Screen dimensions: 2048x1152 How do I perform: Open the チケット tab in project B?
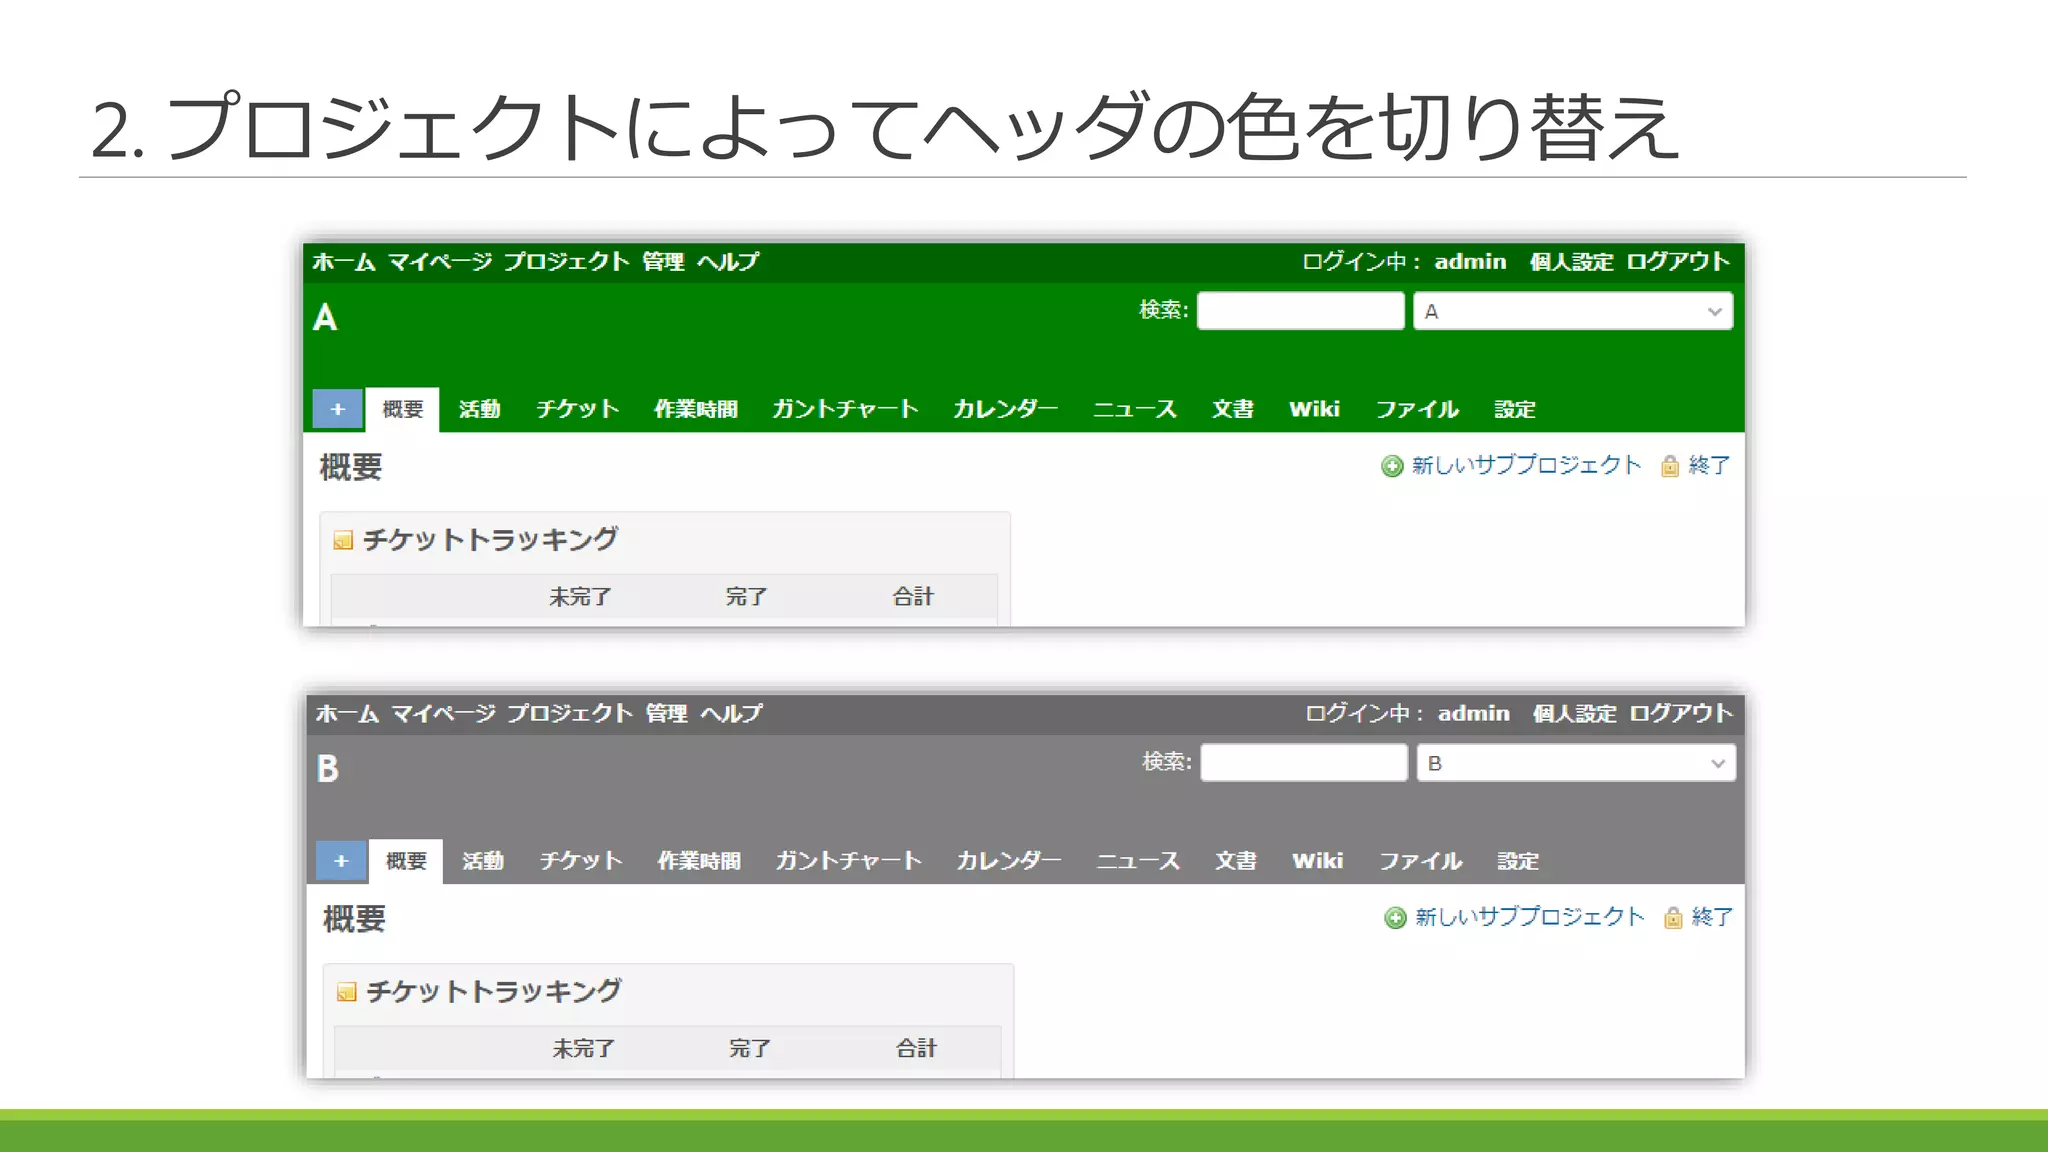pyautogui.click(x=581, y=861)
